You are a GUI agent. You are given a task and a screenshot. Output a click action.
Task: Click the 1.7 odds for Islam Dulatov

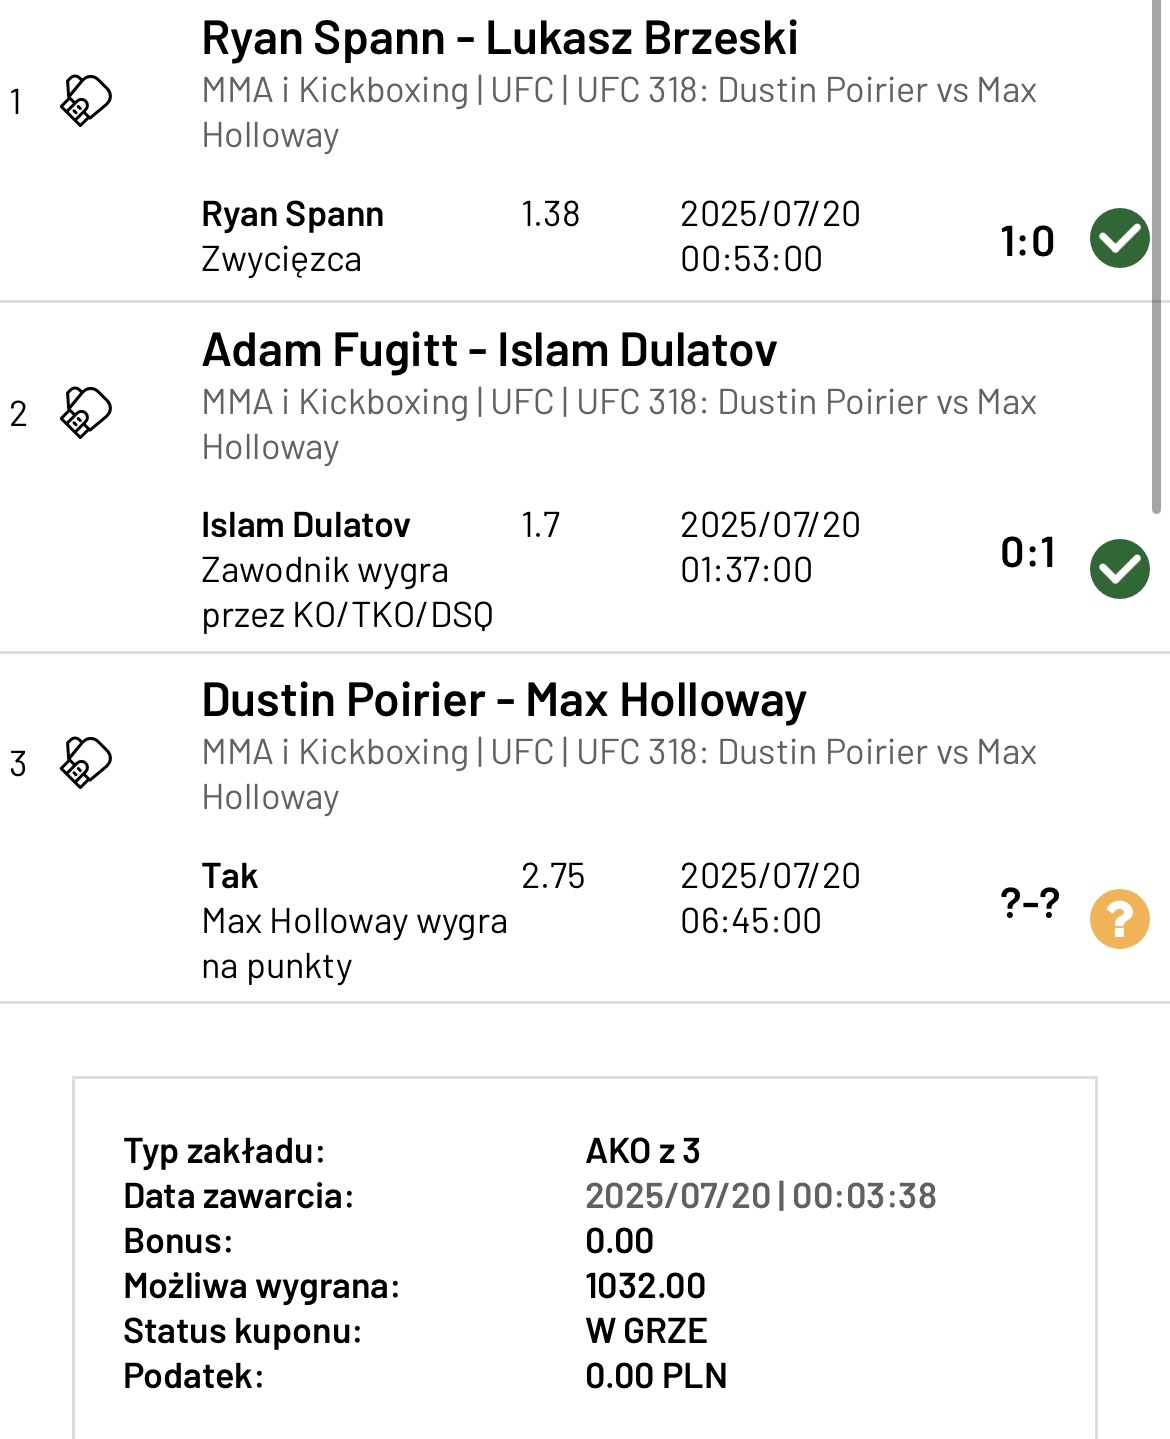[x=540, y=525]
